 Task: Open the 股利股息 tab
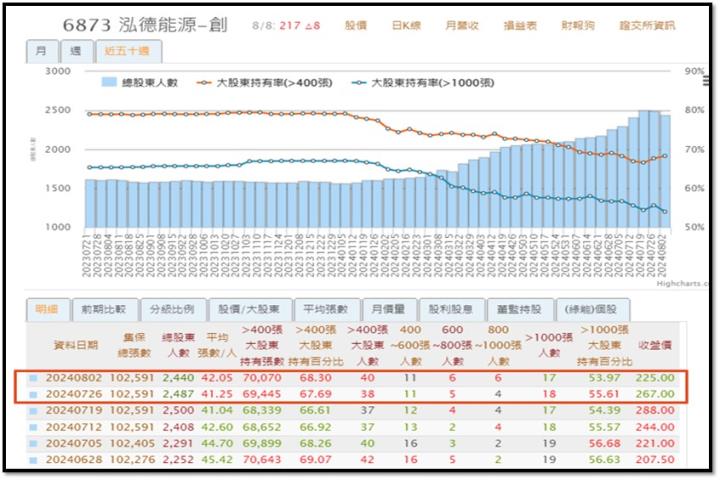point(451,310)
